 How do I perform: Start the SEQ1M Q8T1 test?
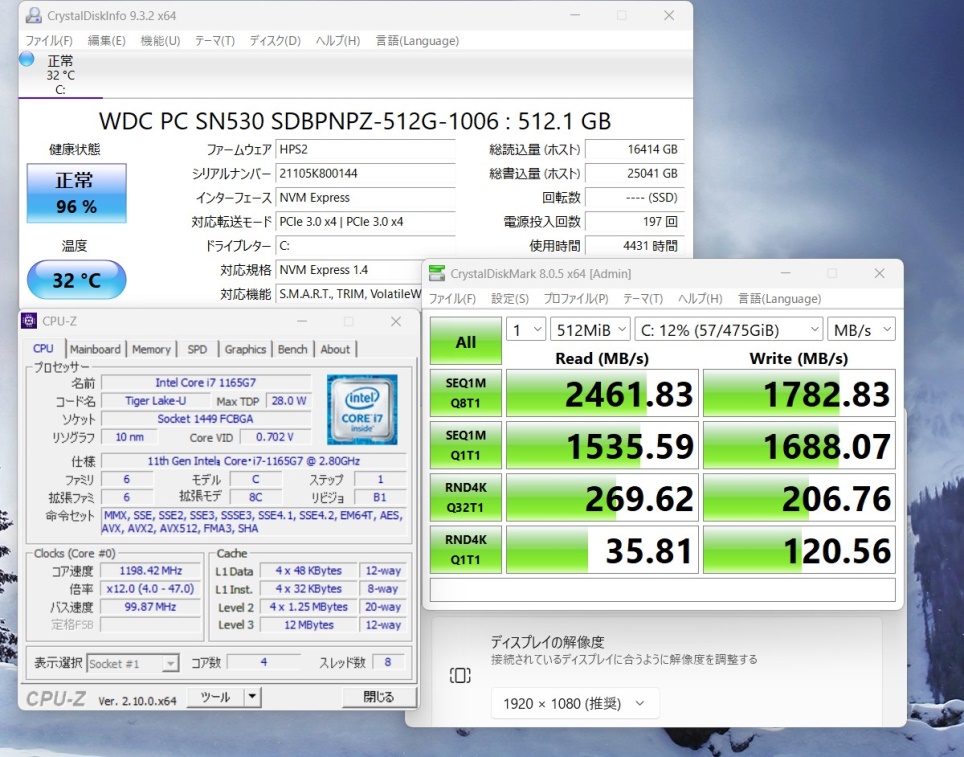pos(465,393)
